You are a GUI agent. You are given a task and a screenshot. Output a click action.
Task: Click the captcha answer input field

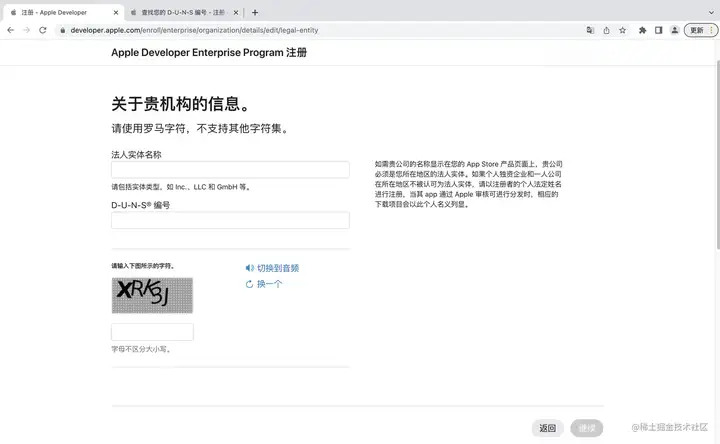(x=152, y=332)
